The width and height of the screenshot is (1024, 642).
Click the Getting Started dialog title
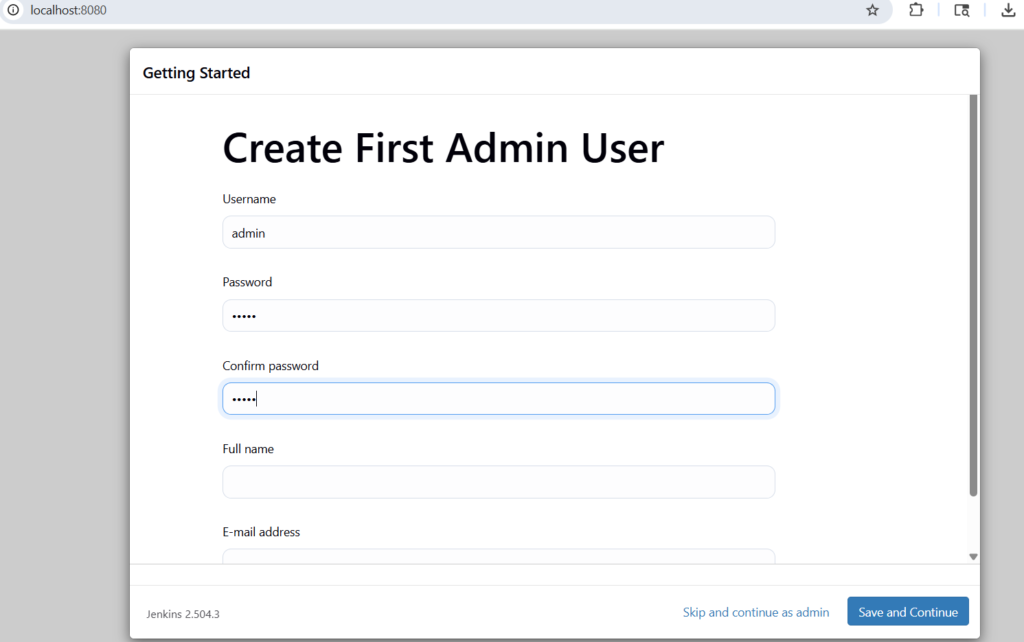pyautogui.click(x=196, y=72)
